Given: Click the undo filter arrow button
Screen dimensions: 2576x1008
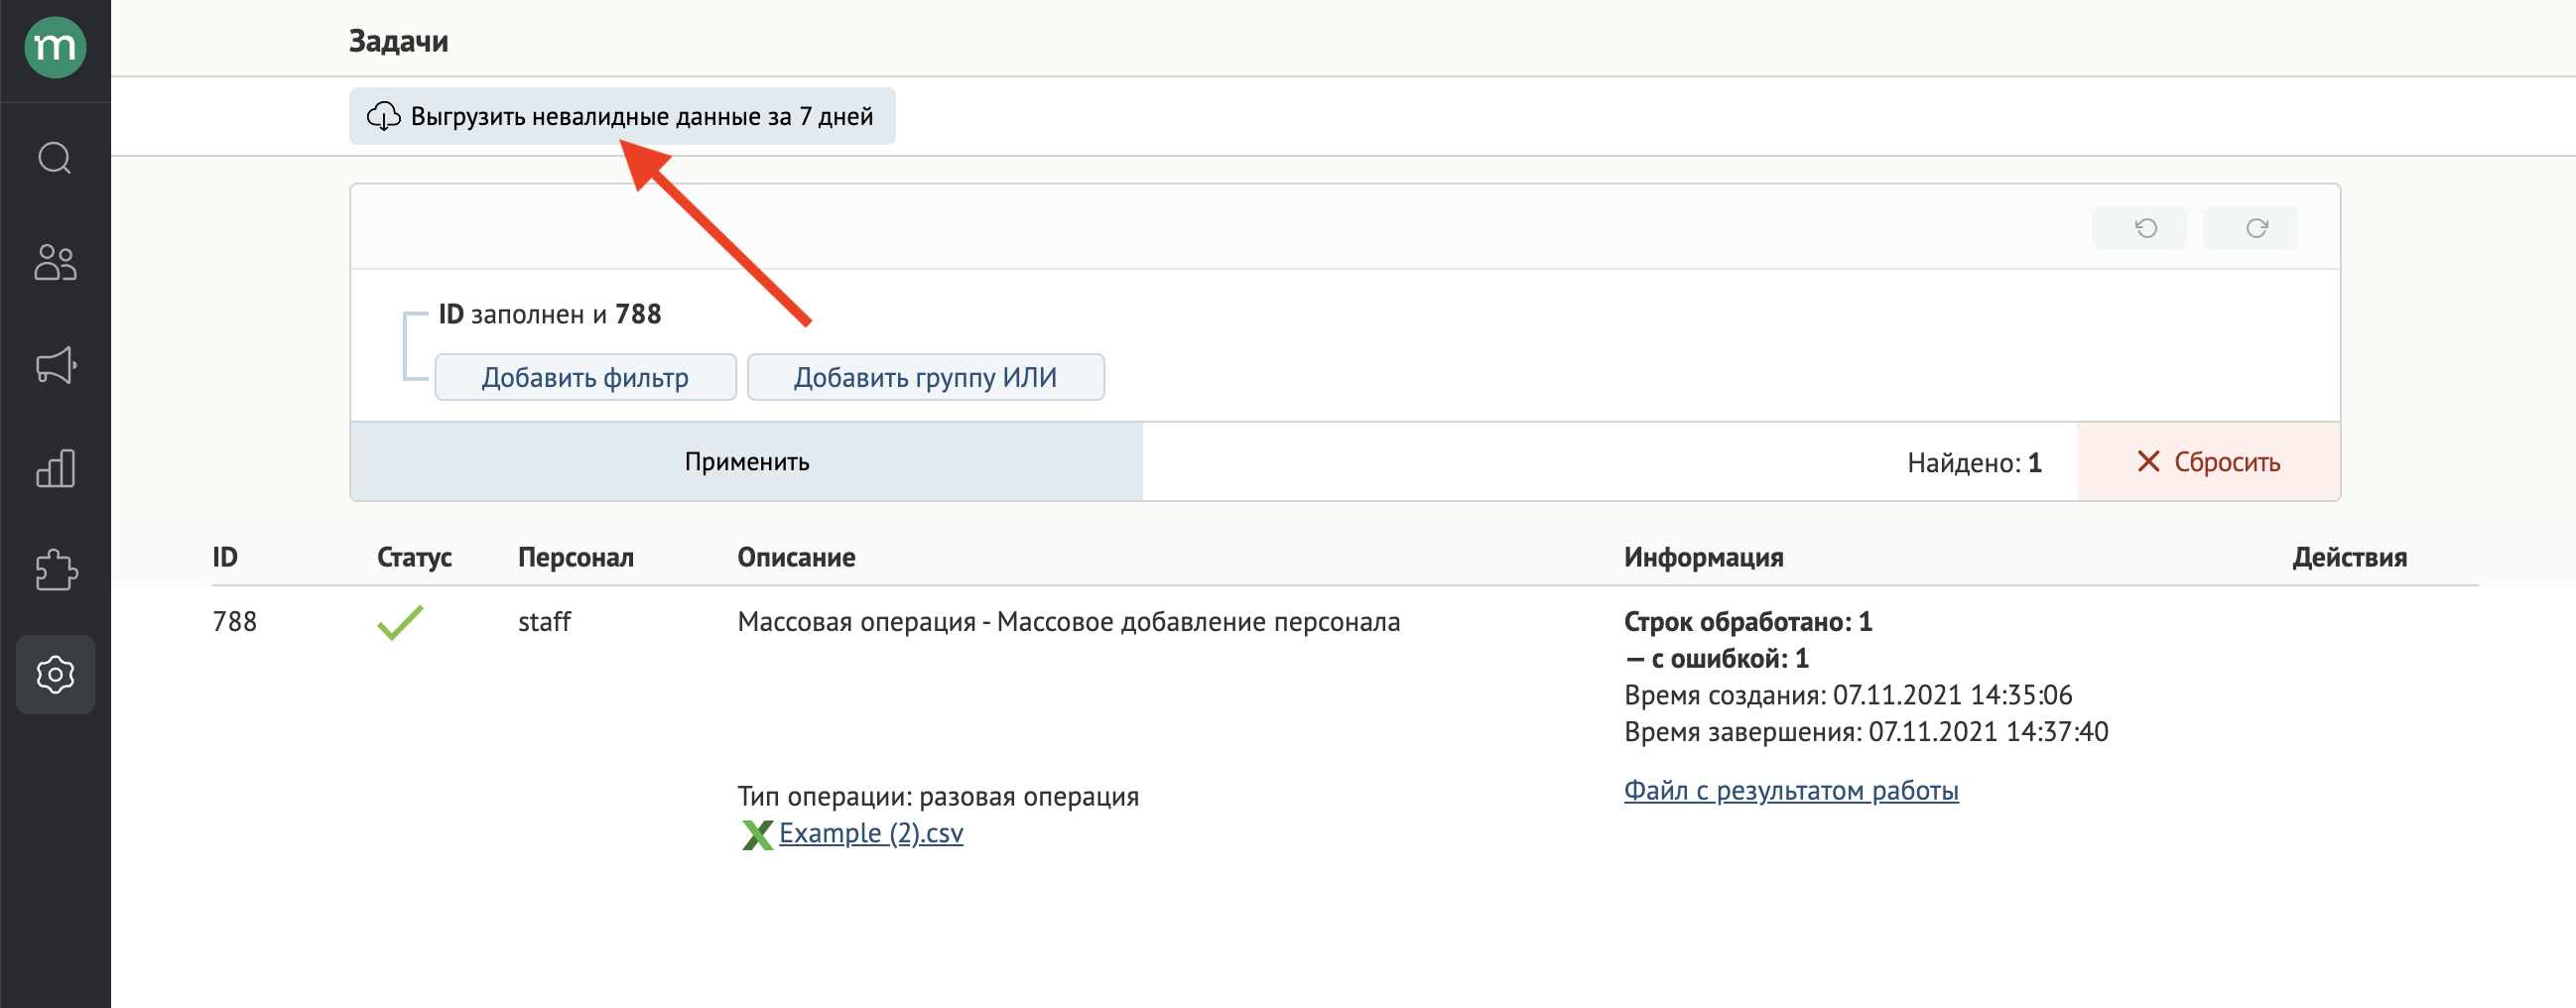Looking at the screenshot, I should point(2139,228).
